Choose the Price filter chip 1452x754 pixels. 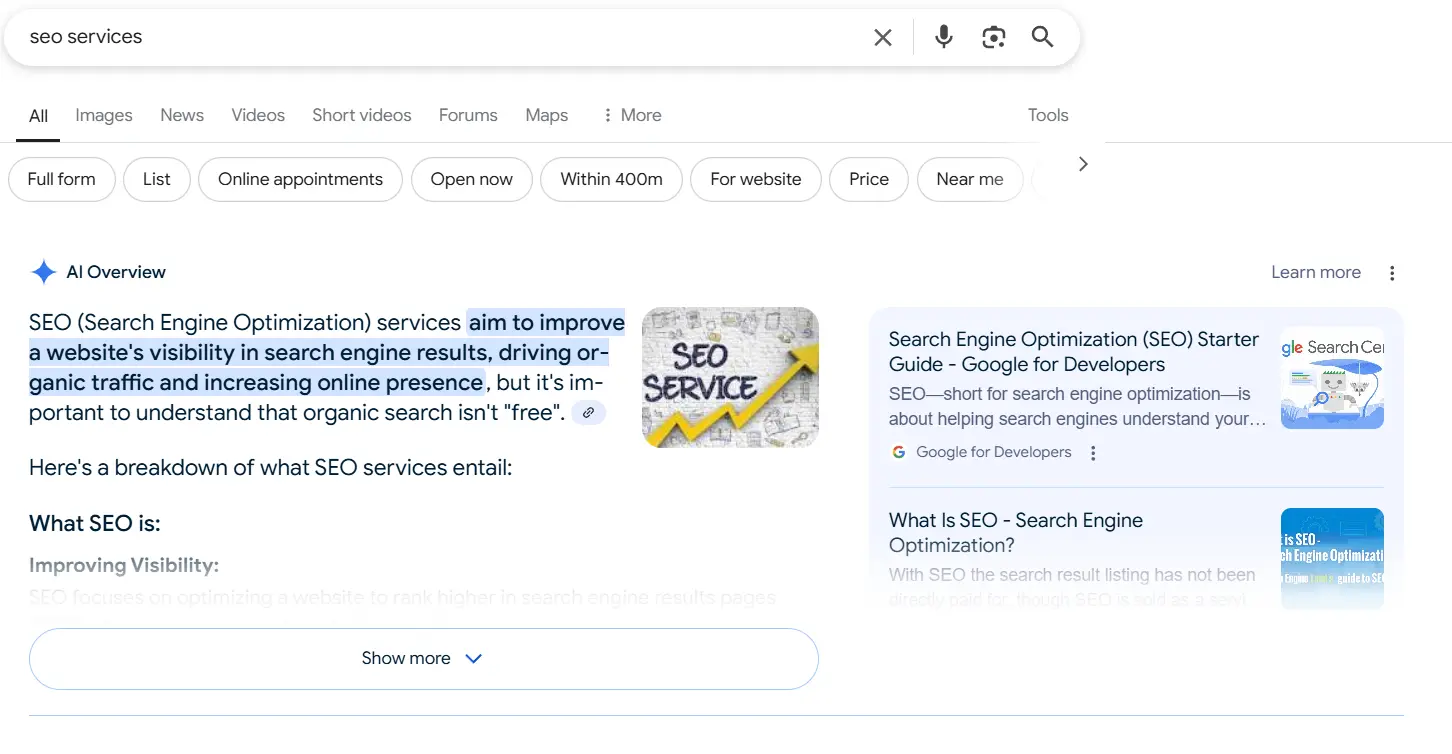click(x=869, y=180)
